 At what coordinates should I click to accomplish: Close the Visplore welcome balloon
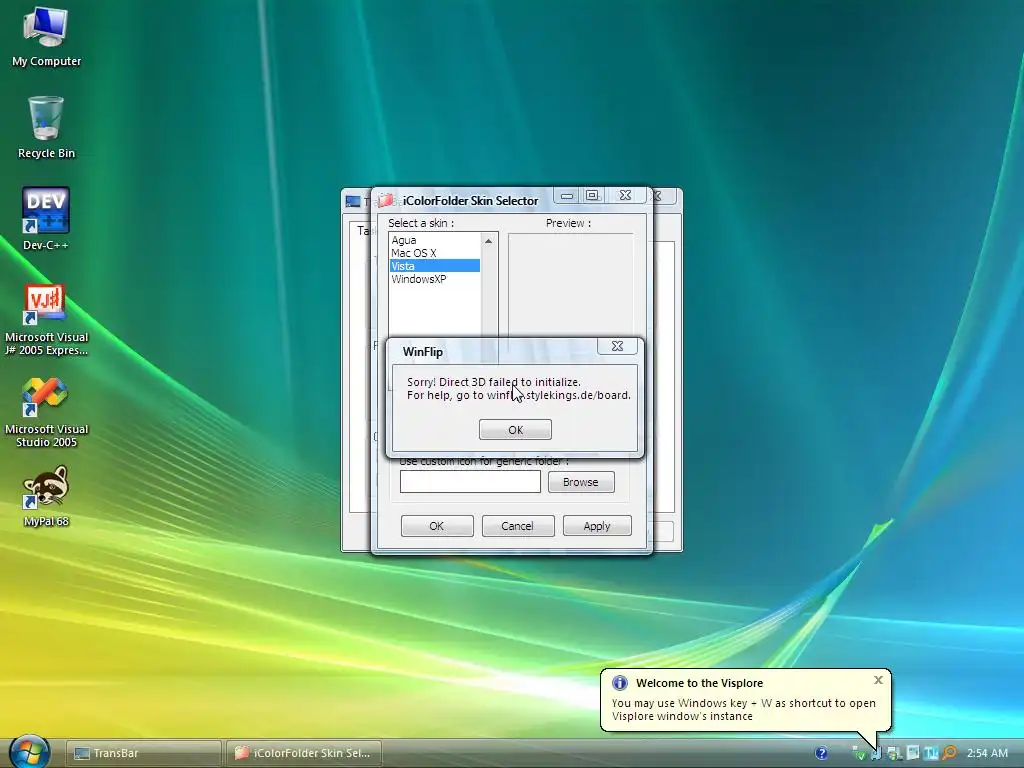point(878,680)
